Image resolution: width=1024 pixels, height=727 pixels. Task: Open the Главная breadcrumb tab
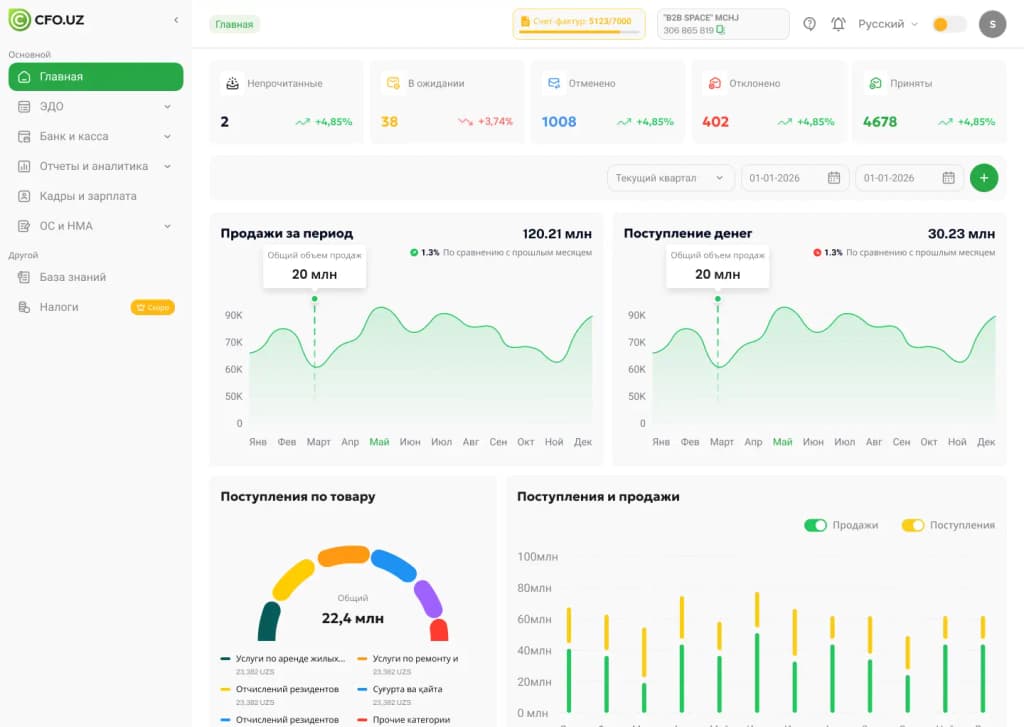coord(234,22)
